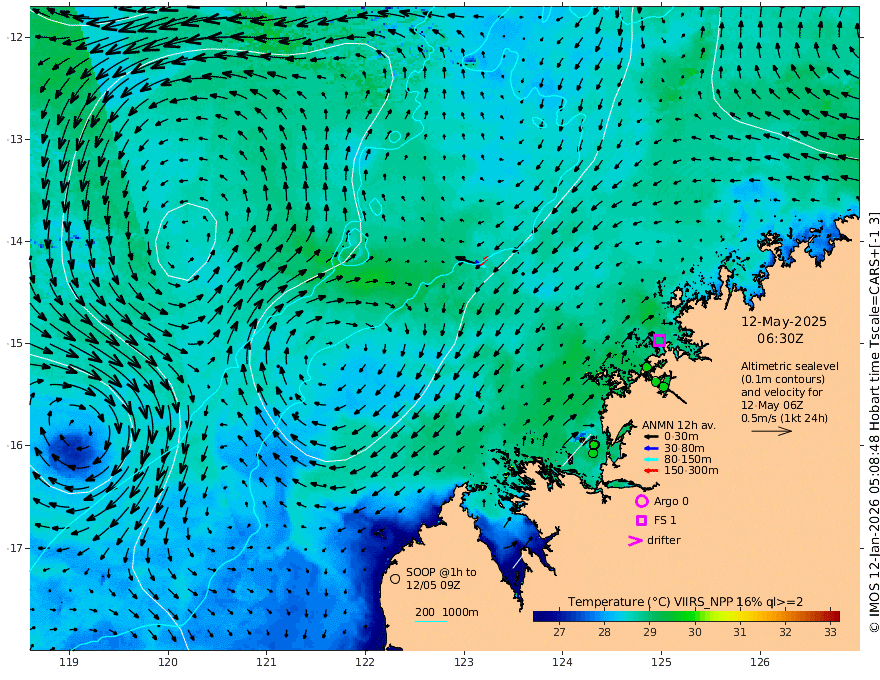Click the -17 latitude axis label
The width and height of the screenshot is (880, 680).
click(x=15, y=548)
